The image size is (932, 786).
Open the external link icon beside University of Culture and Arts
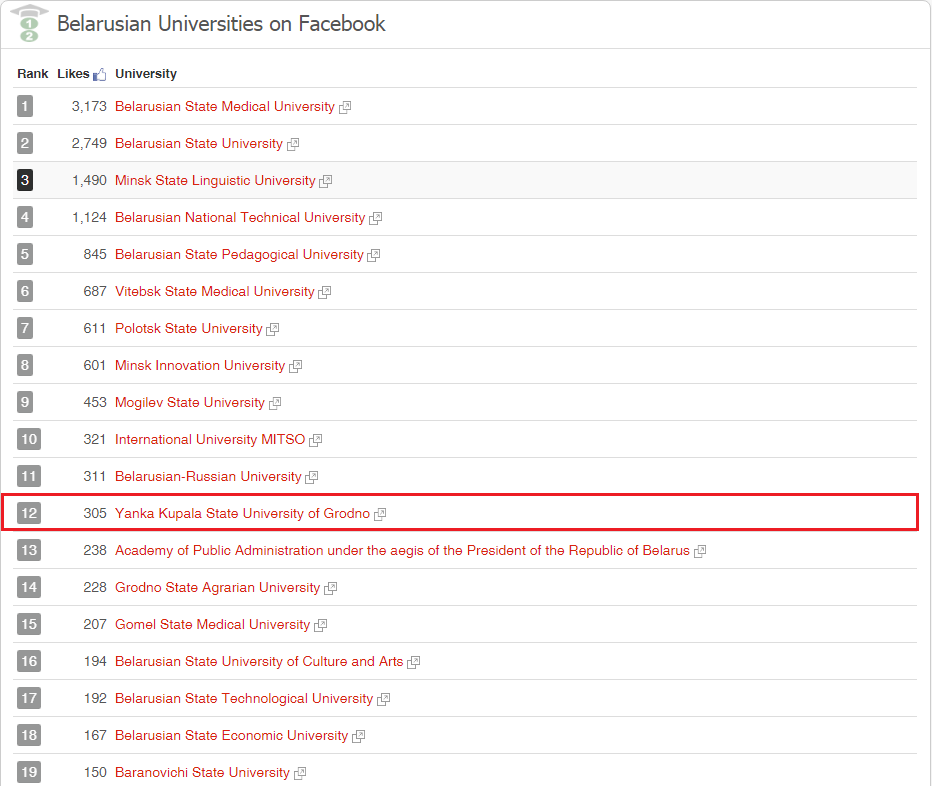(414, 662)
